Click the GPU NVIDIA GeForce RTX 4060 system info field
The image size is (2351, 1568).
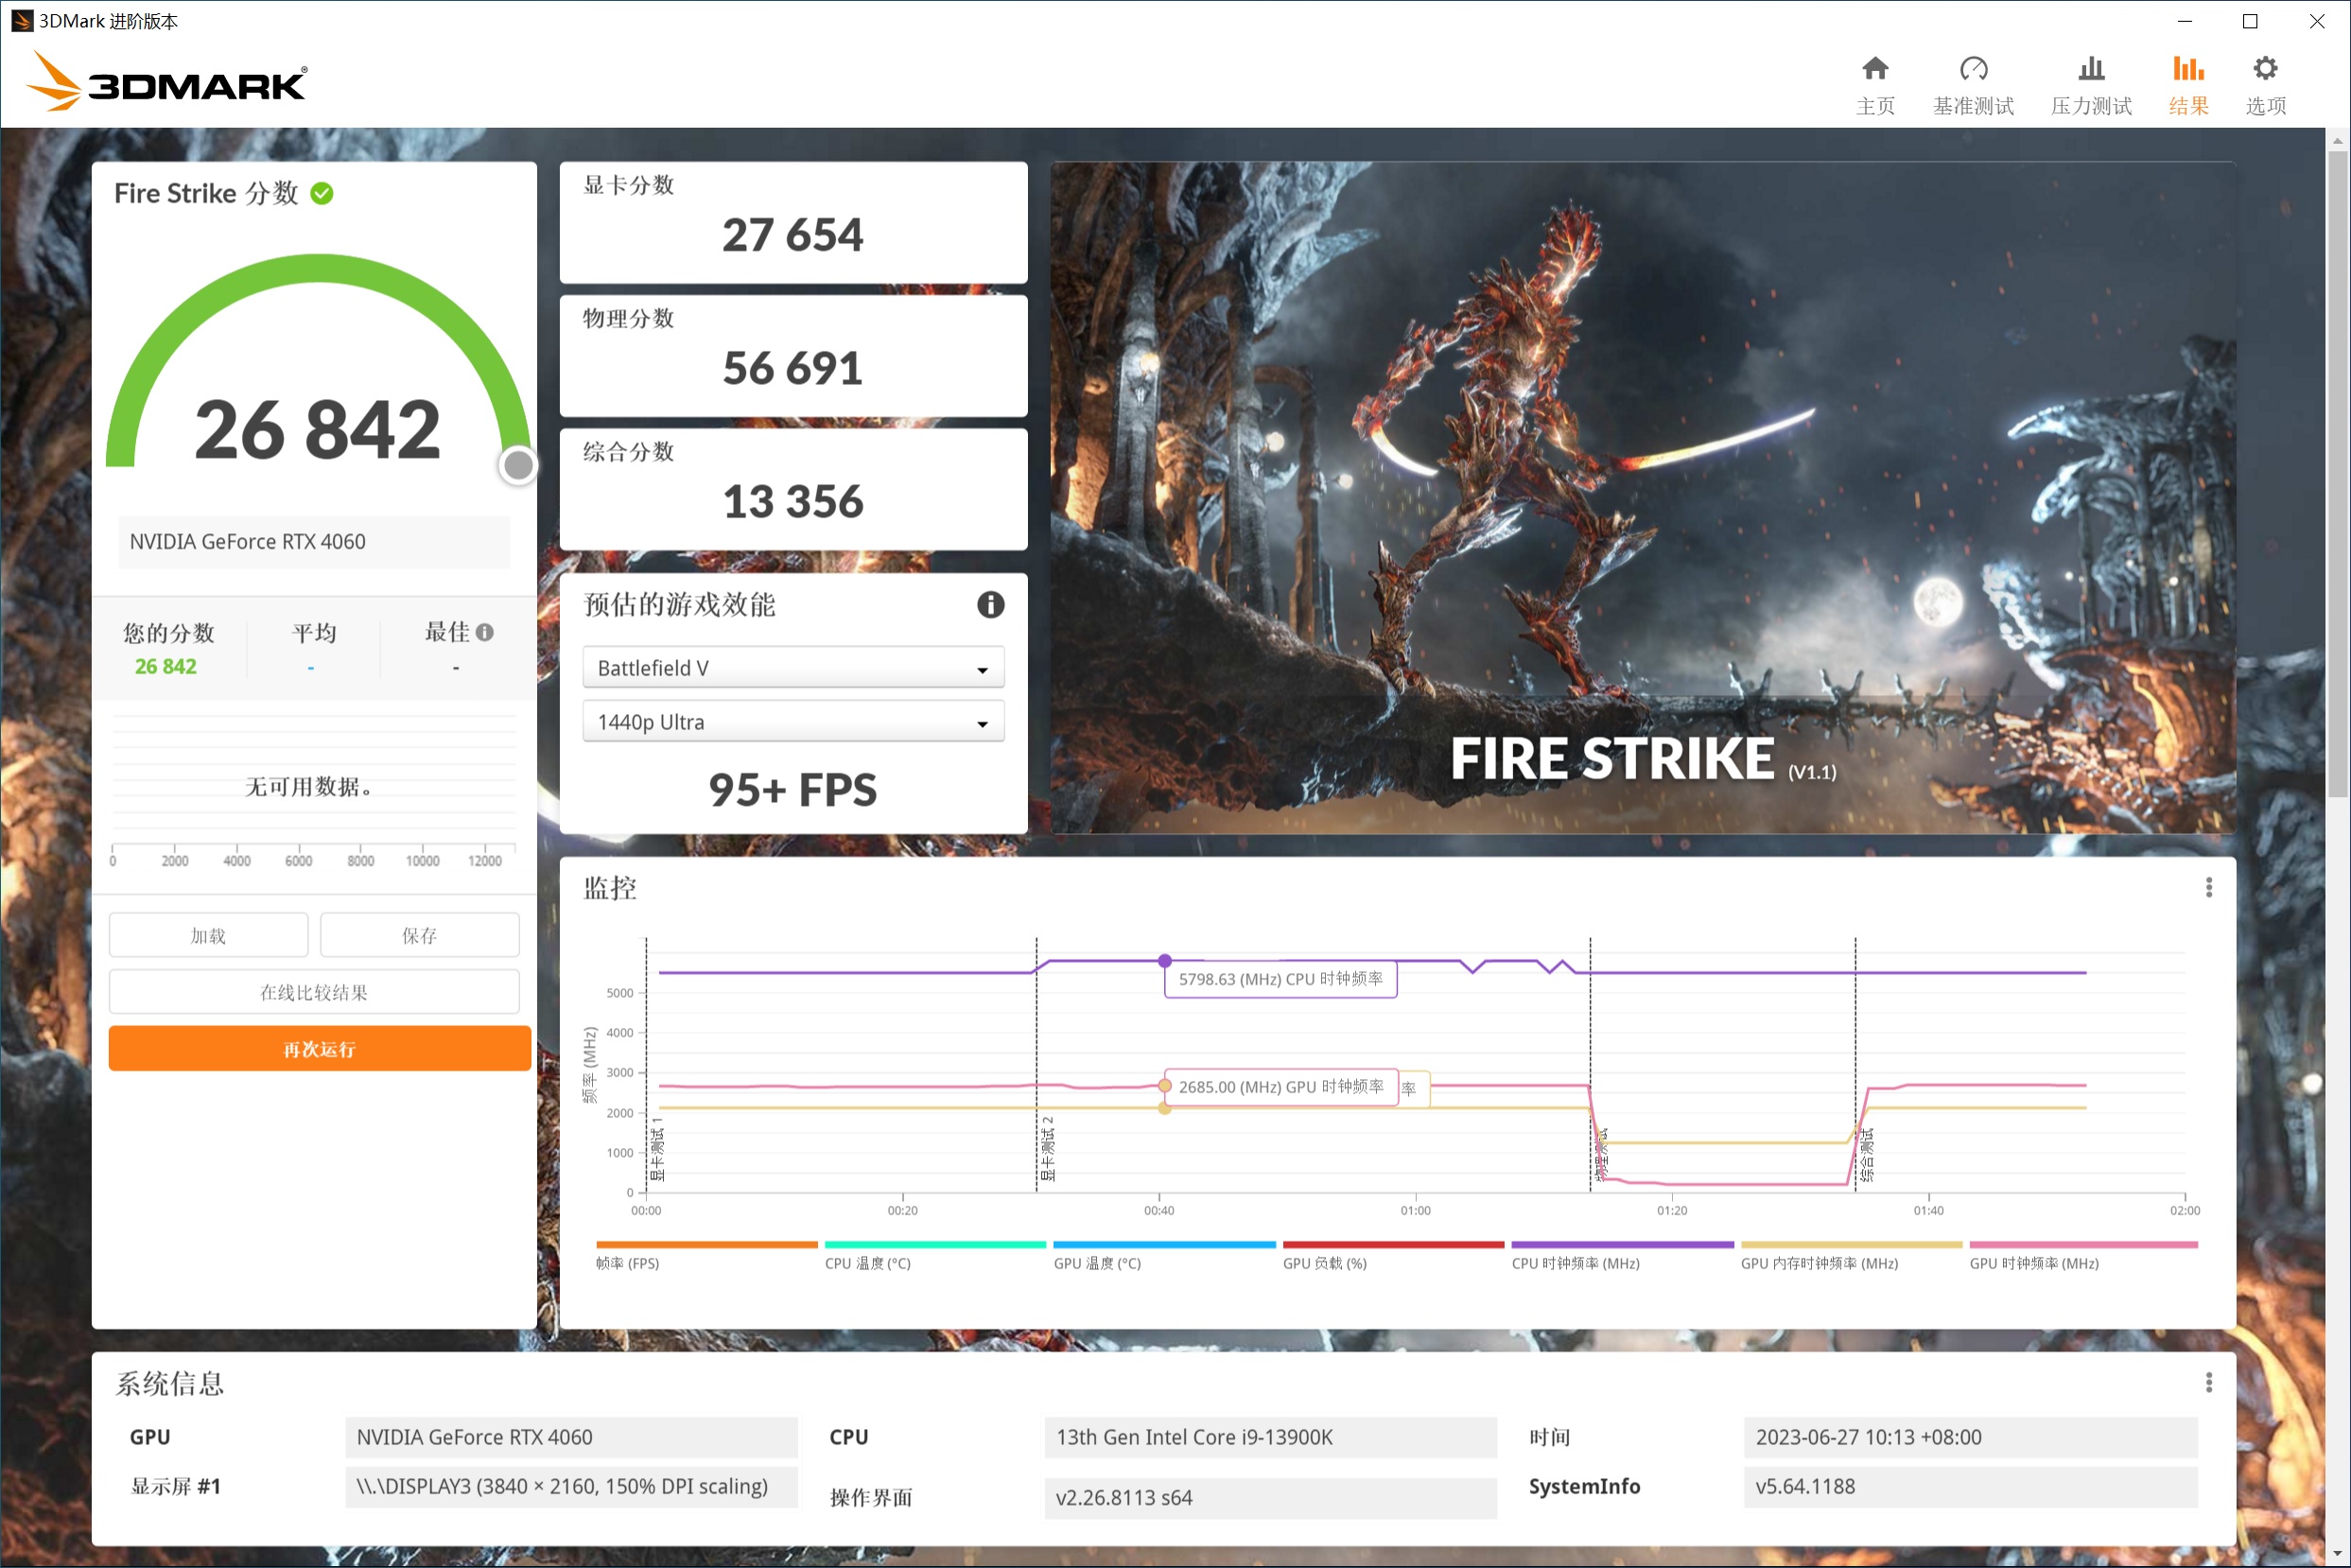[x=571, y=1437]
